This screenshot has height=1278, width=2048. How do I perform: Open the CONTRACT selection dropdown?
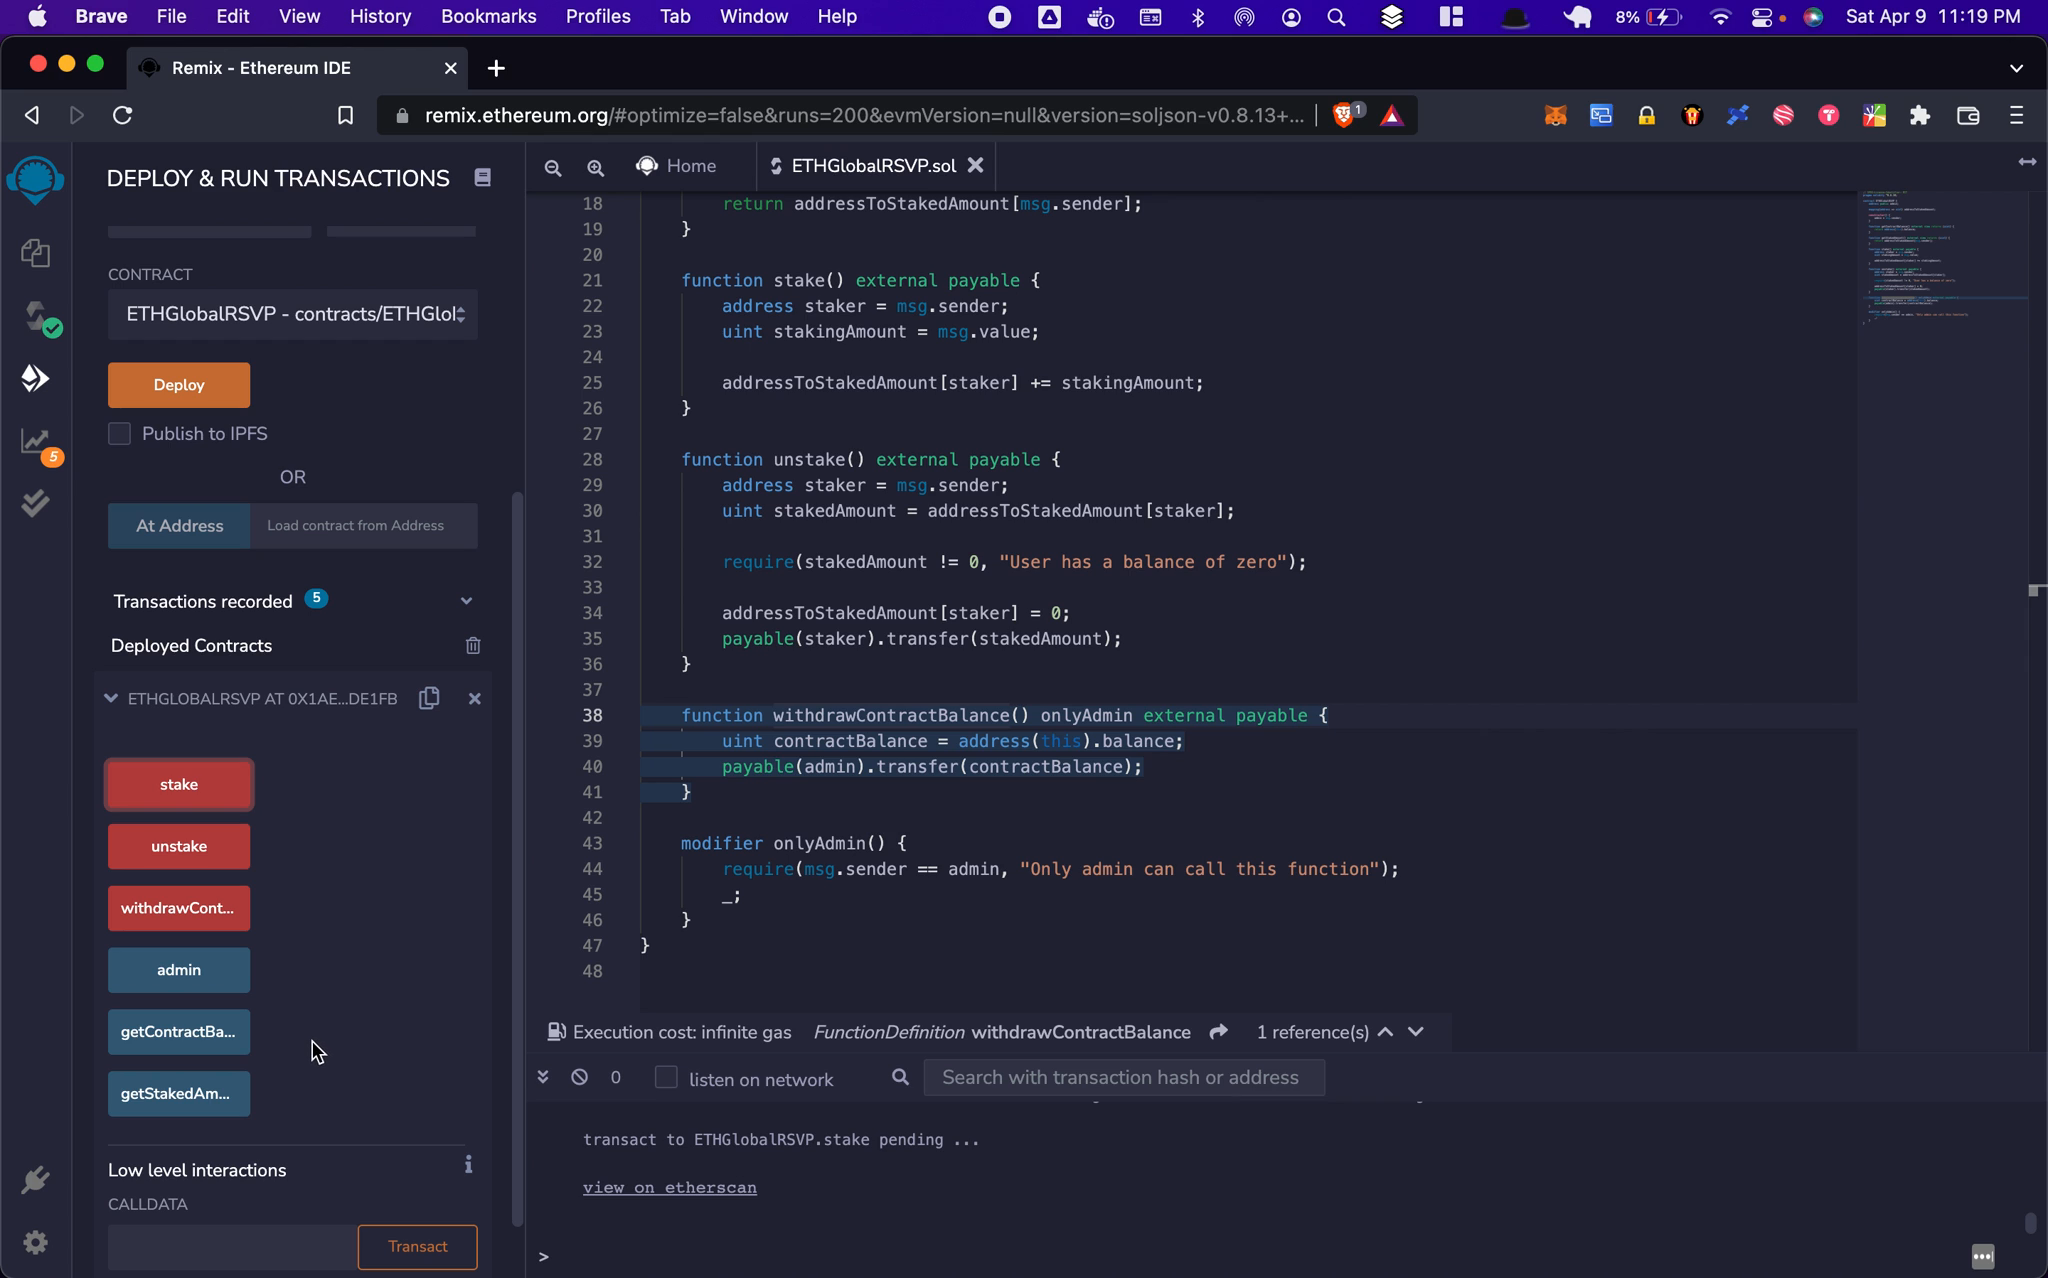point(293,314)
